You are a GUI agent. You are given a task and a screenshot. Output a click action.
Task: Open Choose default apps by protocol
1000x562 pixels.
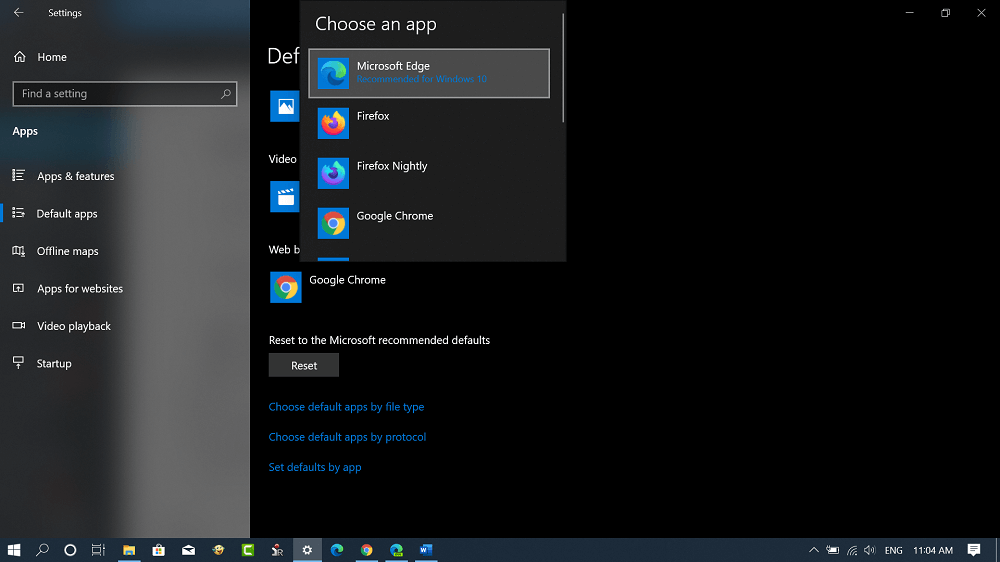[x=347, y=437]
